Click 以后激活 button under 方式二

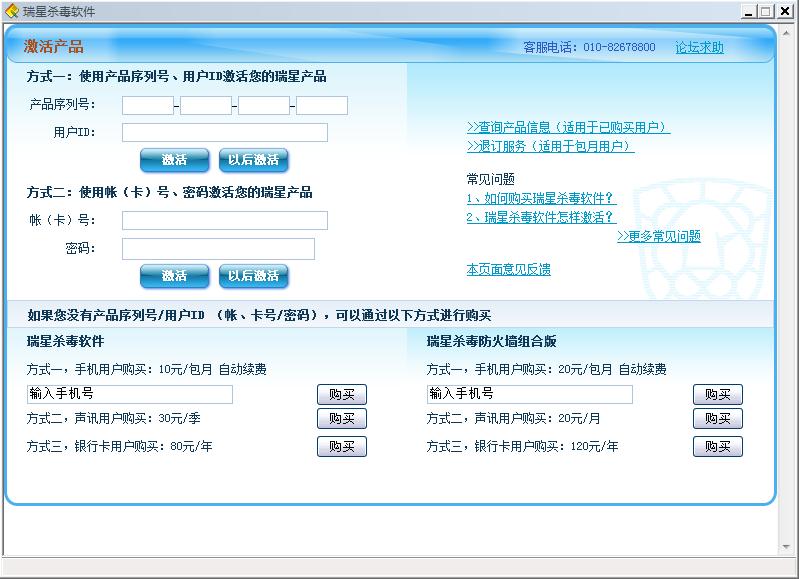[253, 276]
